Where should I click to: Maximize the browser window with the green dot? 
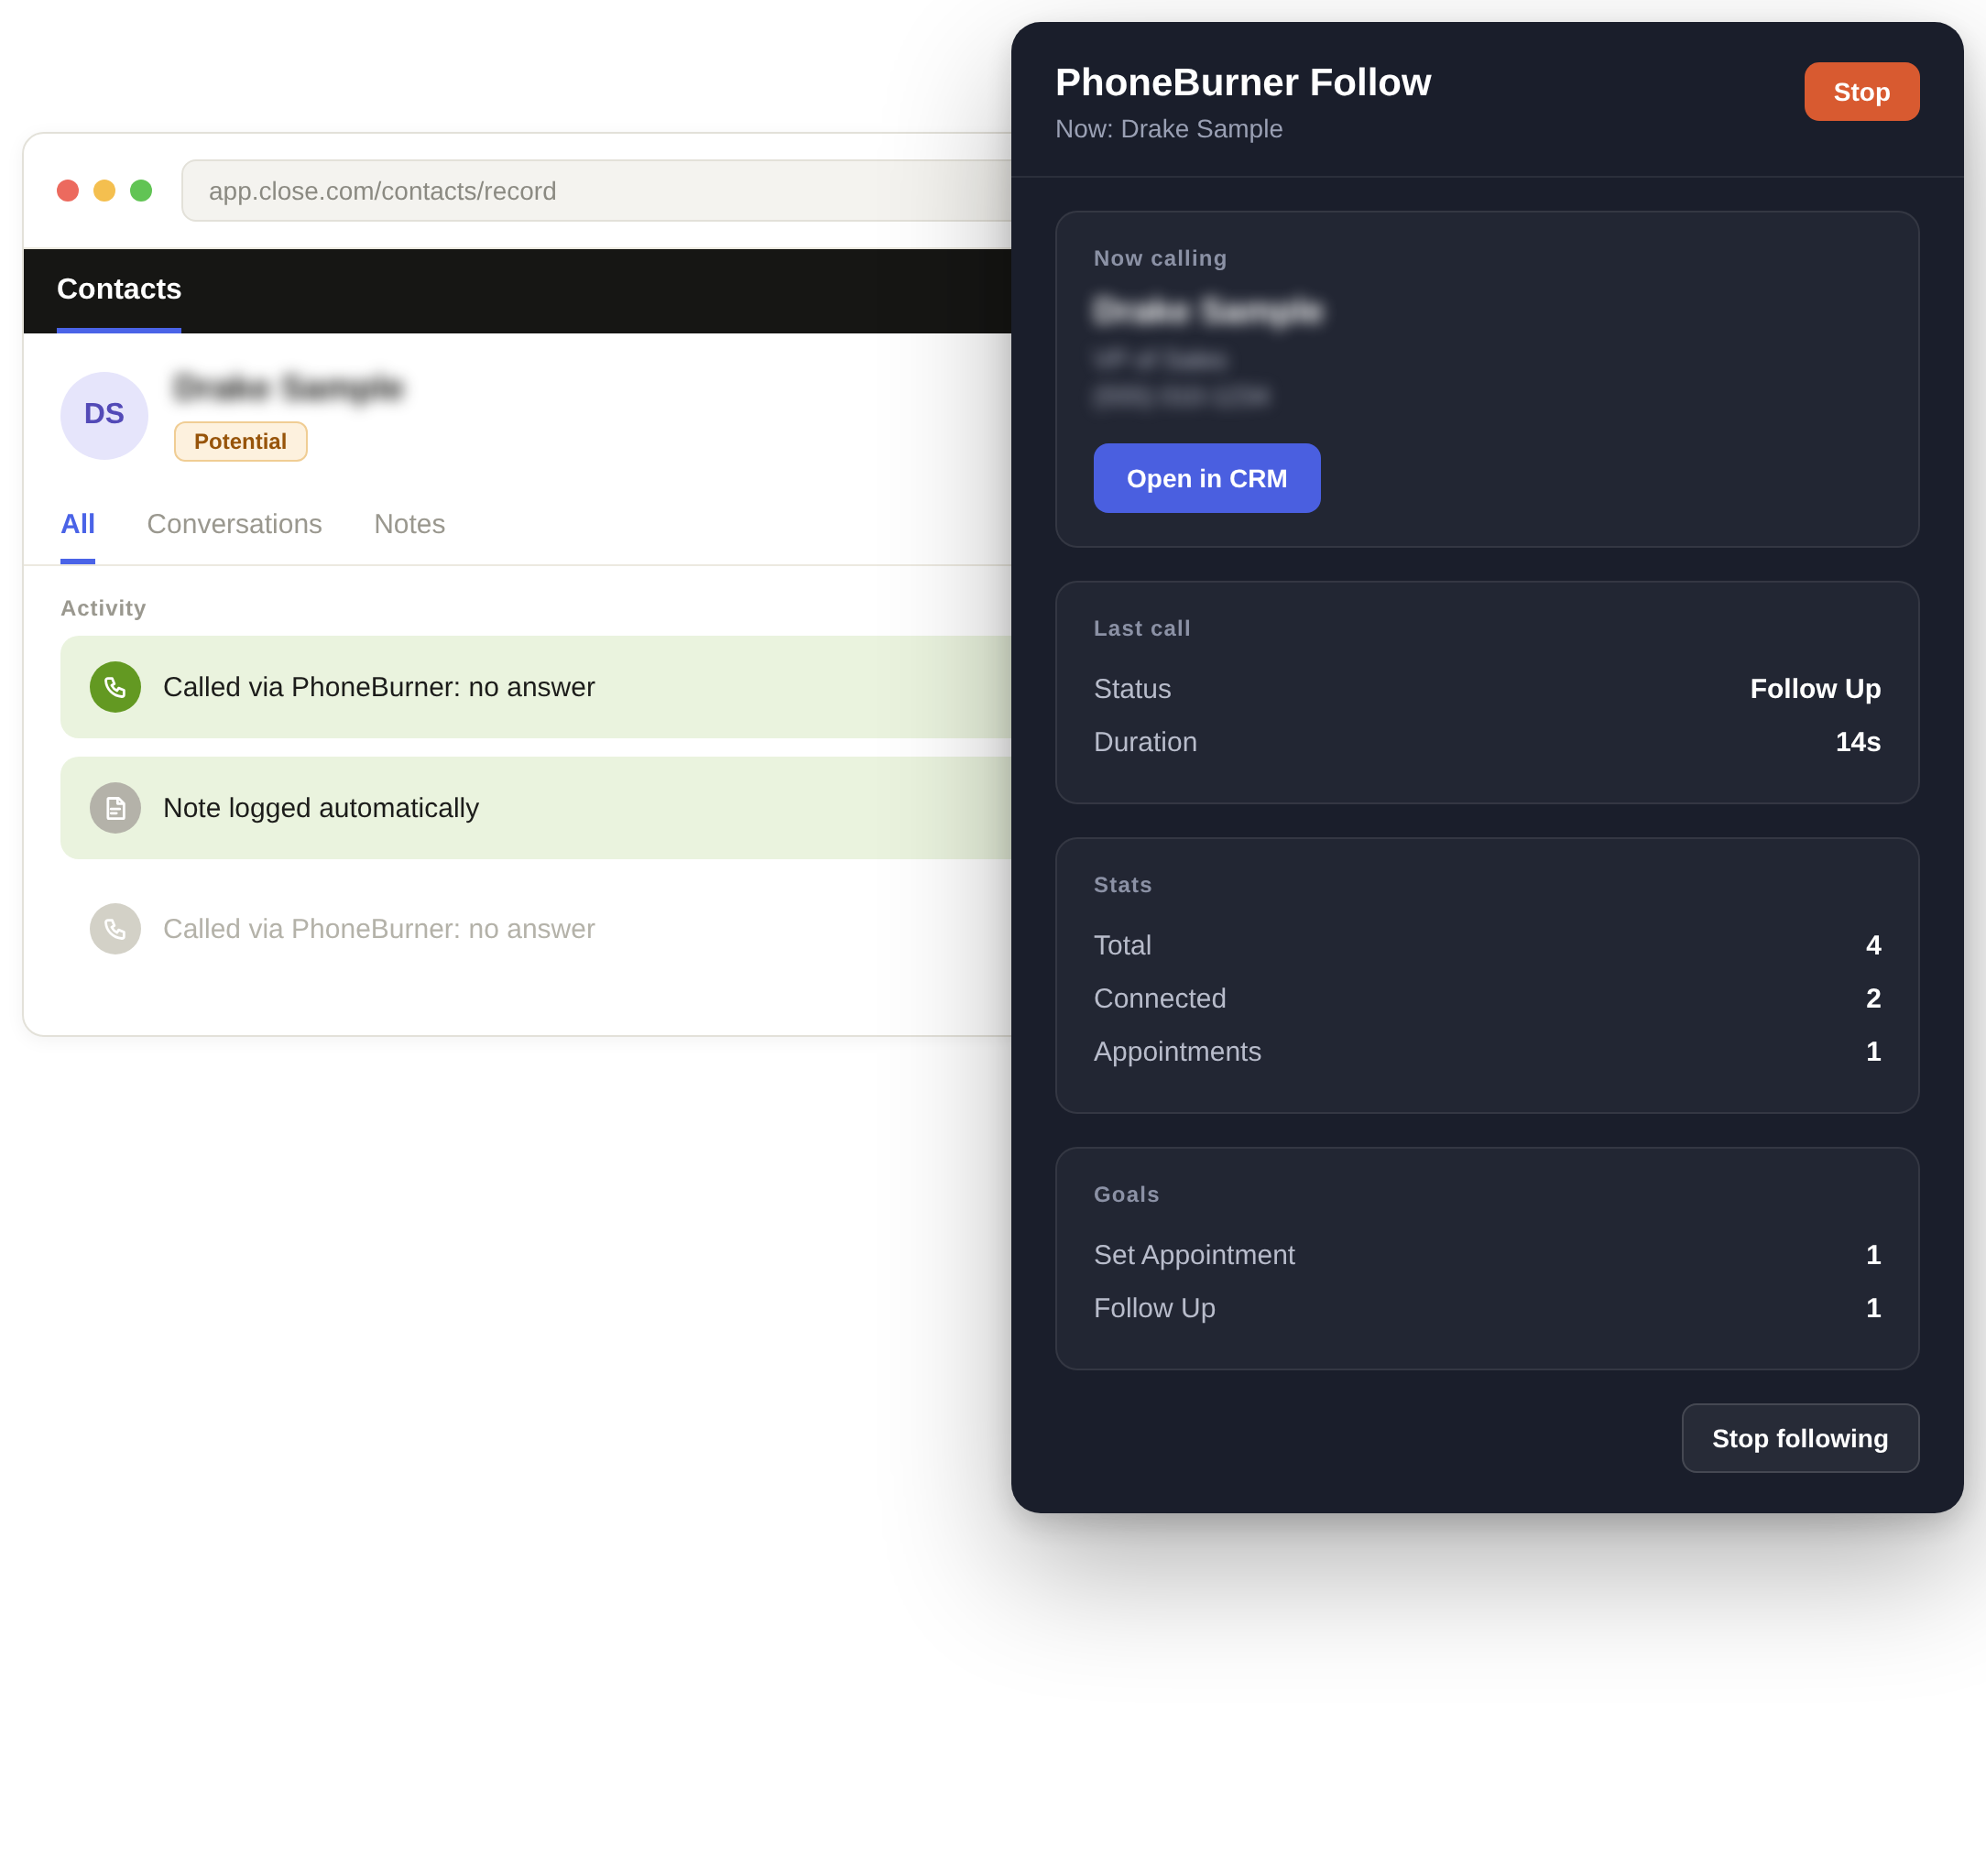point(141,190)
